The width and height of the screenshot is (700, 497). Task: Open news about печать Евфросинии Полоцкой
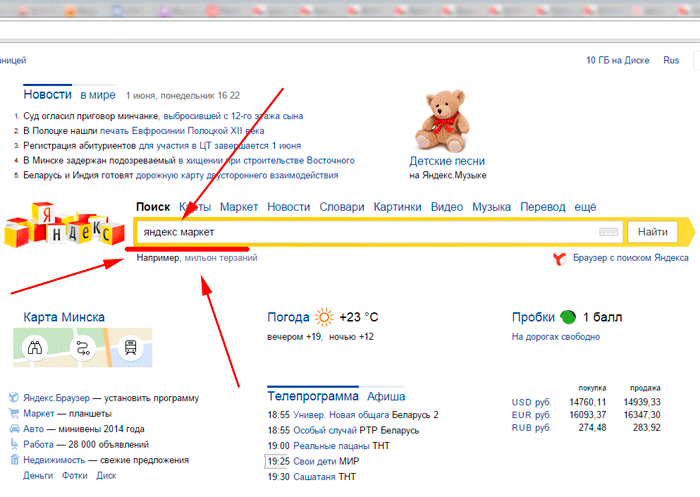(144, 131)
